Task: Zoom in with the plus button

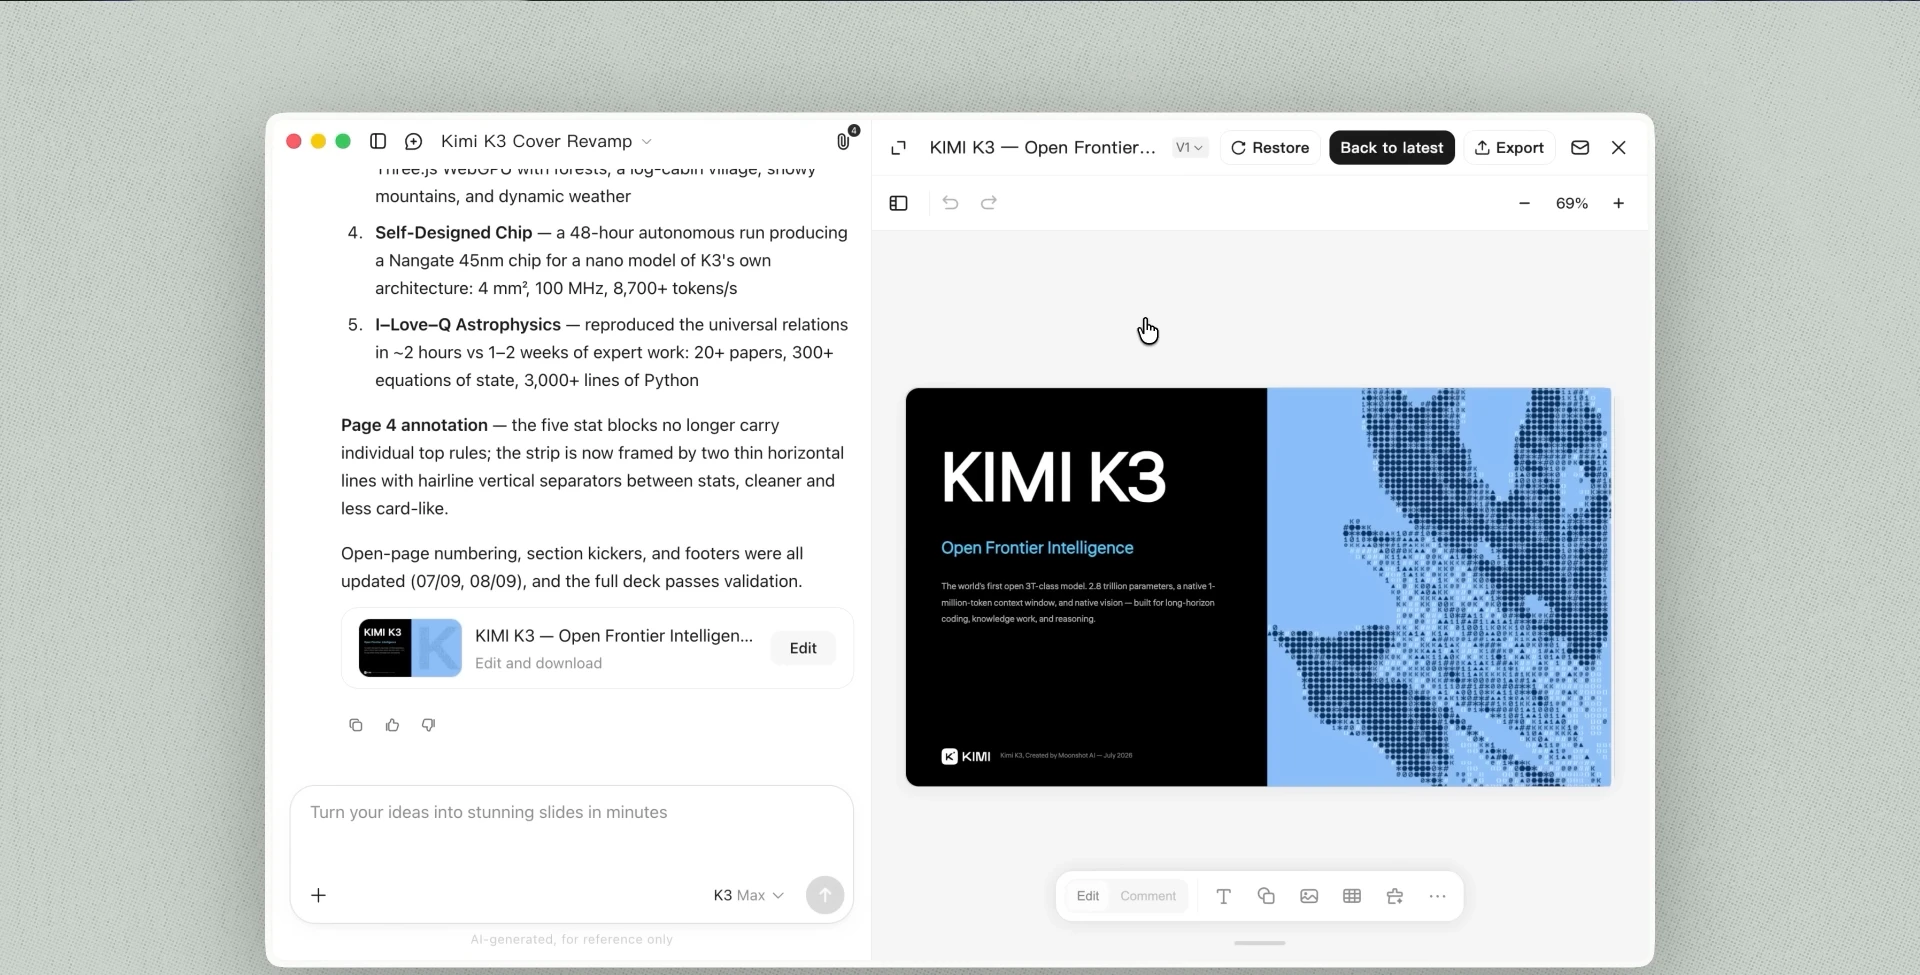Action: [x=1618, y=203]
